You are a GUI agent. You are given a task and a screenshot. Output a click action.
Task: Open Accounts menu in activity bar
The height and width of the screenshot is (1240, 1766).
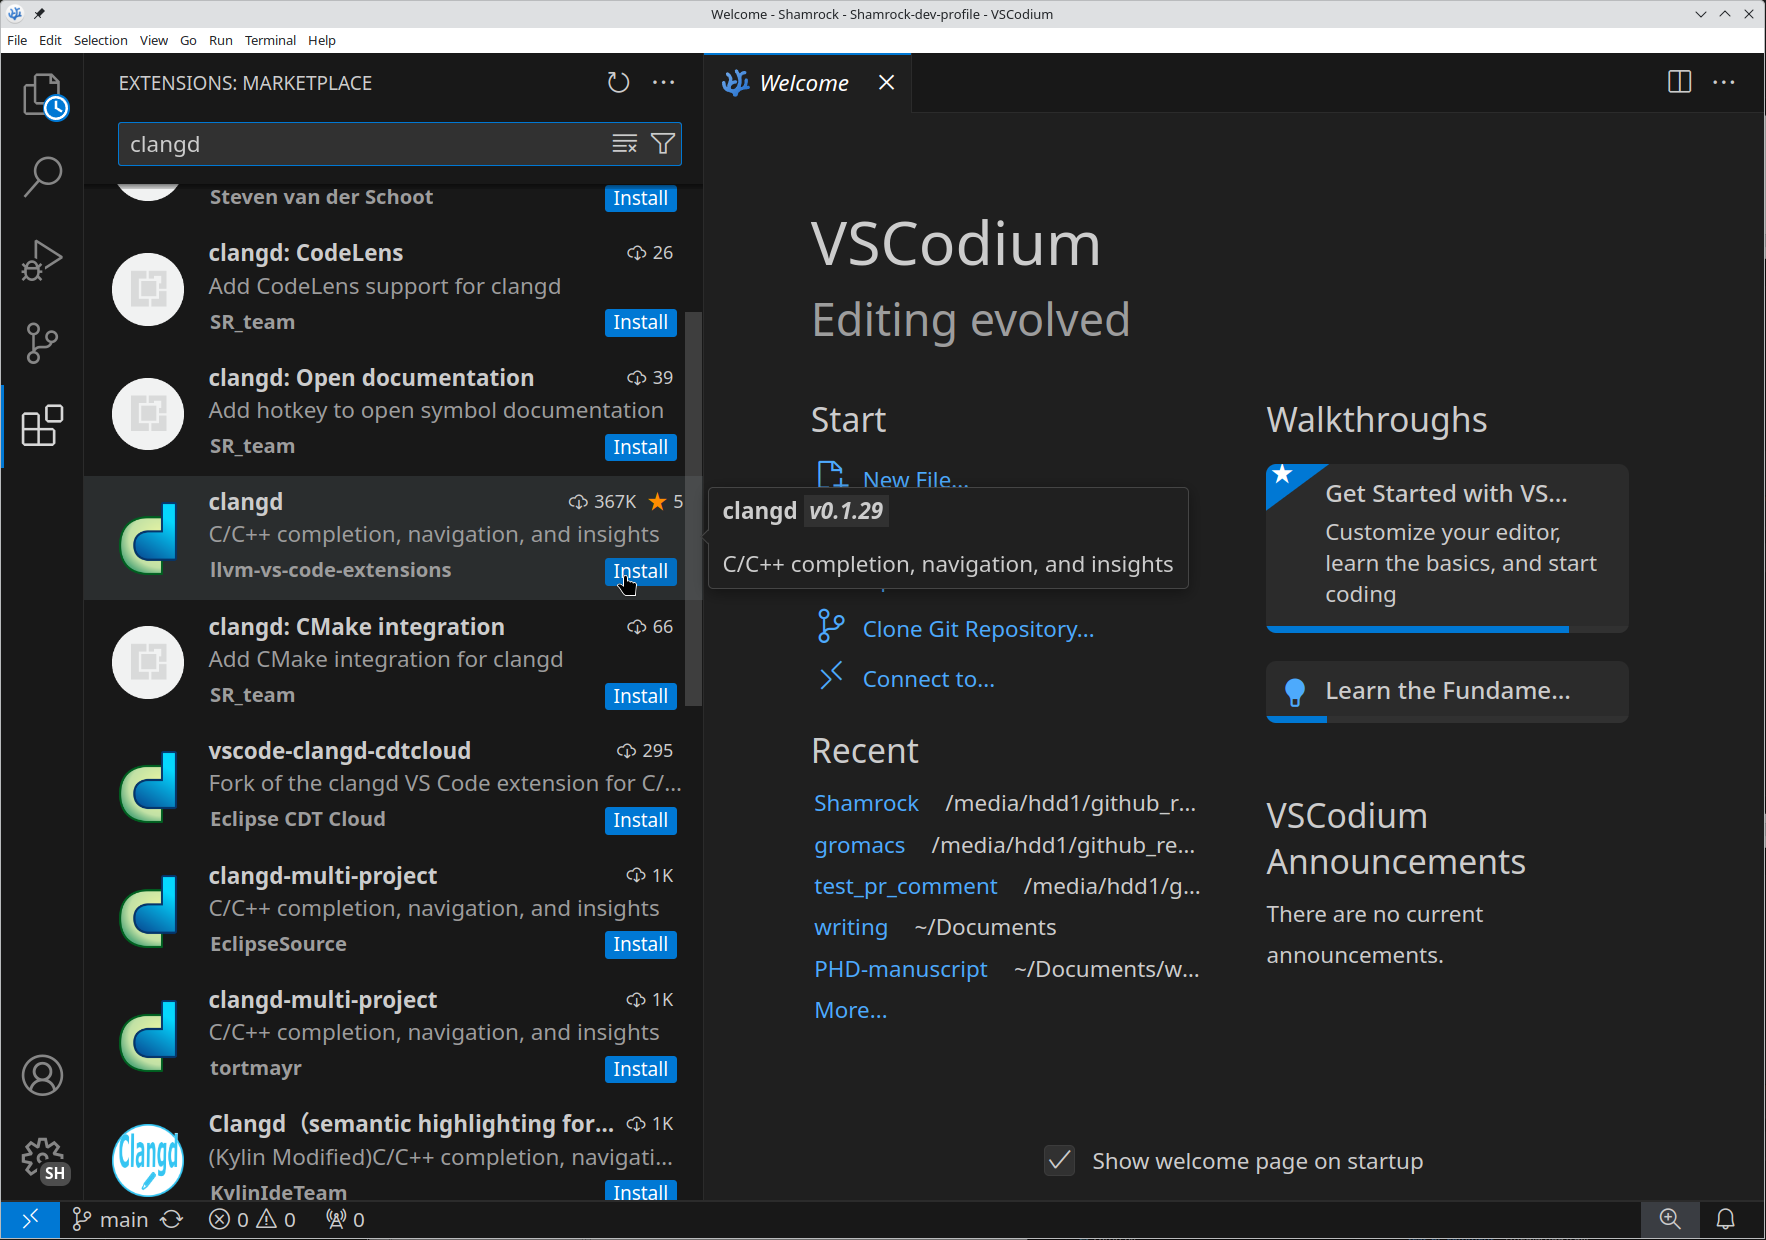click(43, 1076)
